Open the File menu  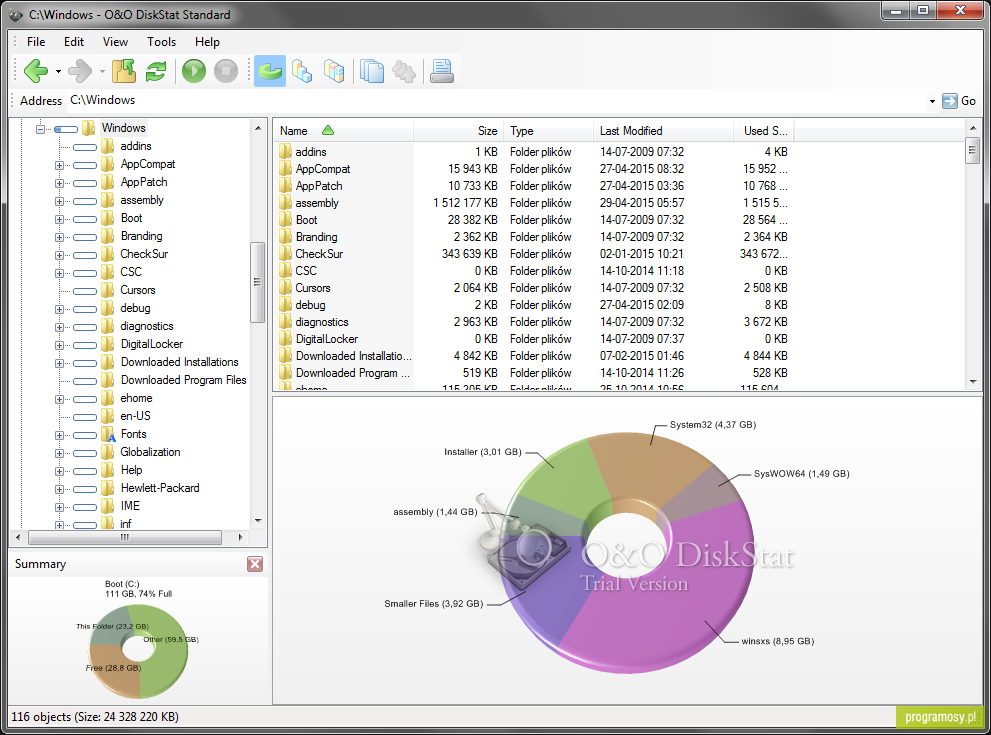36,42
